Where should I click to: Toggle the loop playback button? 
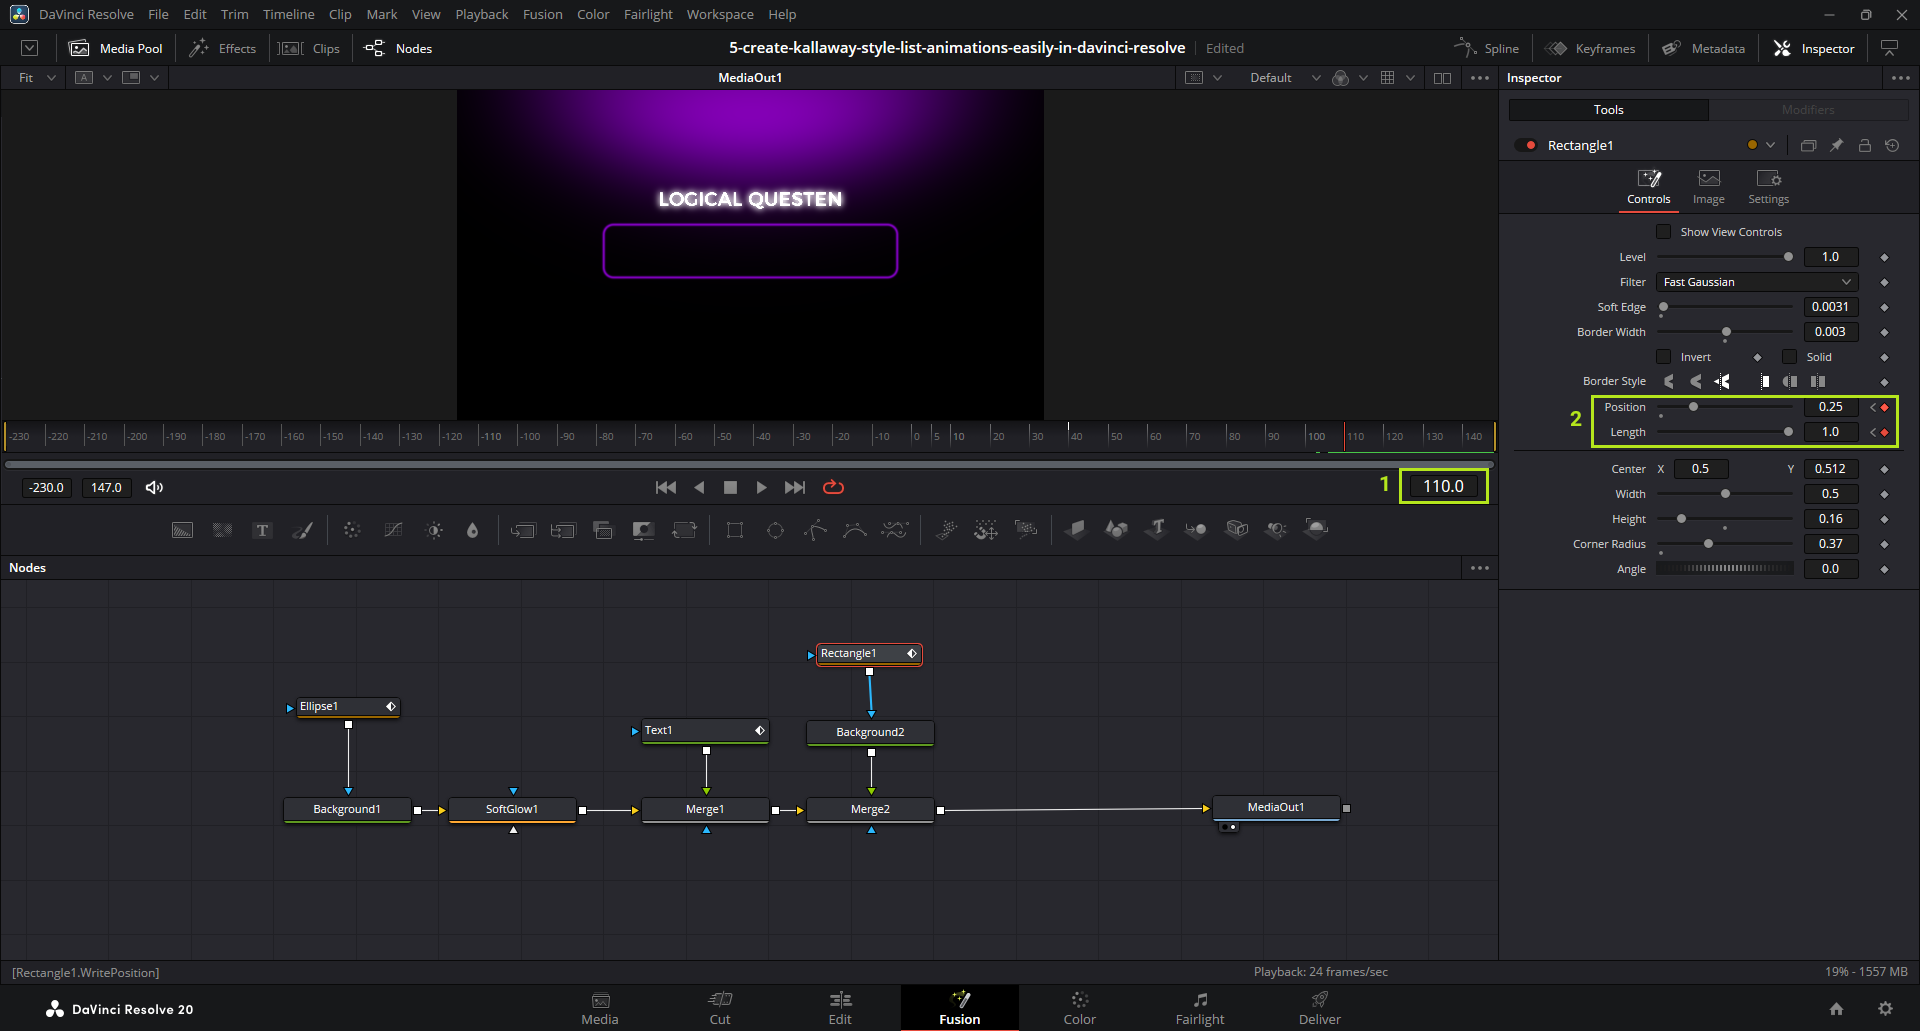pyautogui.click(x=833, y=487)
